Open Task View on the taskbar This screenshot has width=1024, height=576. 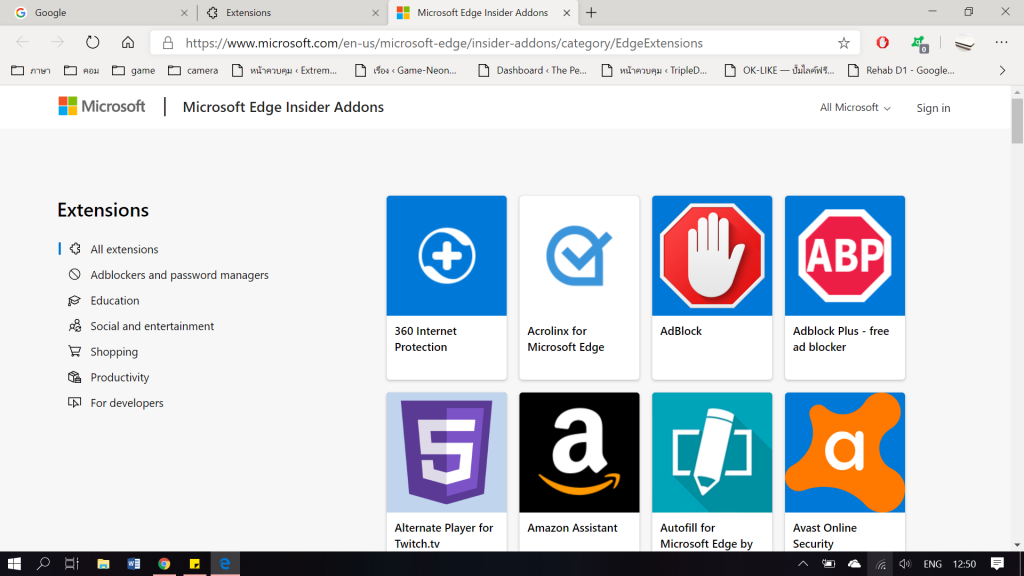click(72, 564)
